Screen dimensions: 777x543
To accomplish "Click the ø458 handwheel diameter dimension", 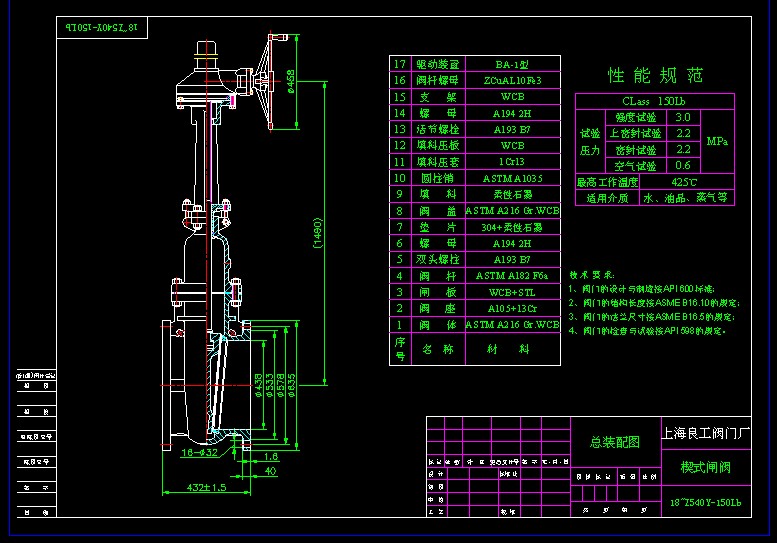I will click(290, 81).
